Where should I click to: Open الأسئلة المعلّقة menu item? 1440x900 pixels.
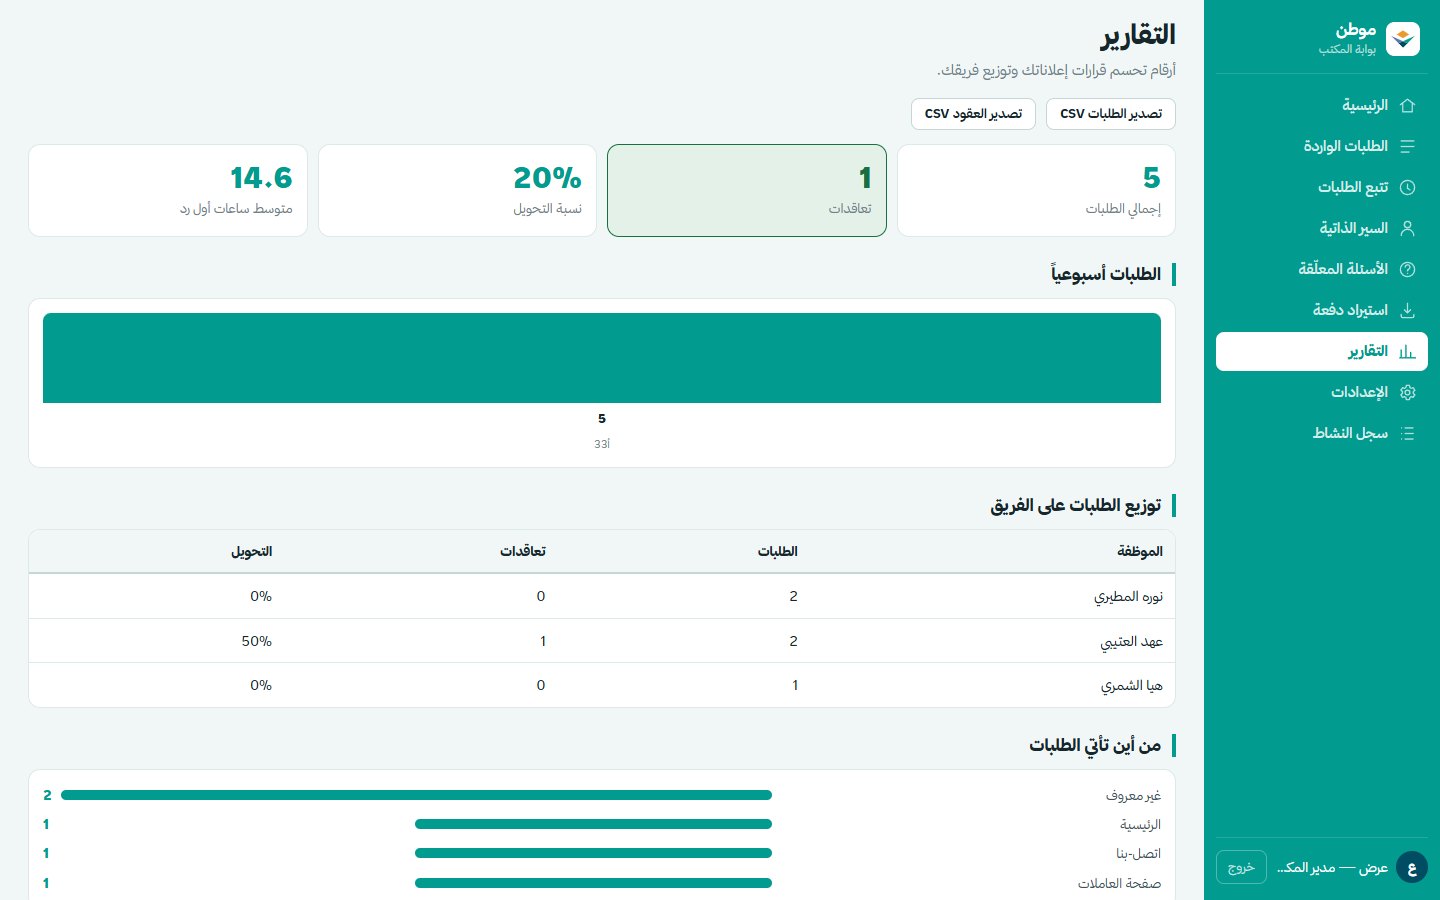[x=1322, y=269]
